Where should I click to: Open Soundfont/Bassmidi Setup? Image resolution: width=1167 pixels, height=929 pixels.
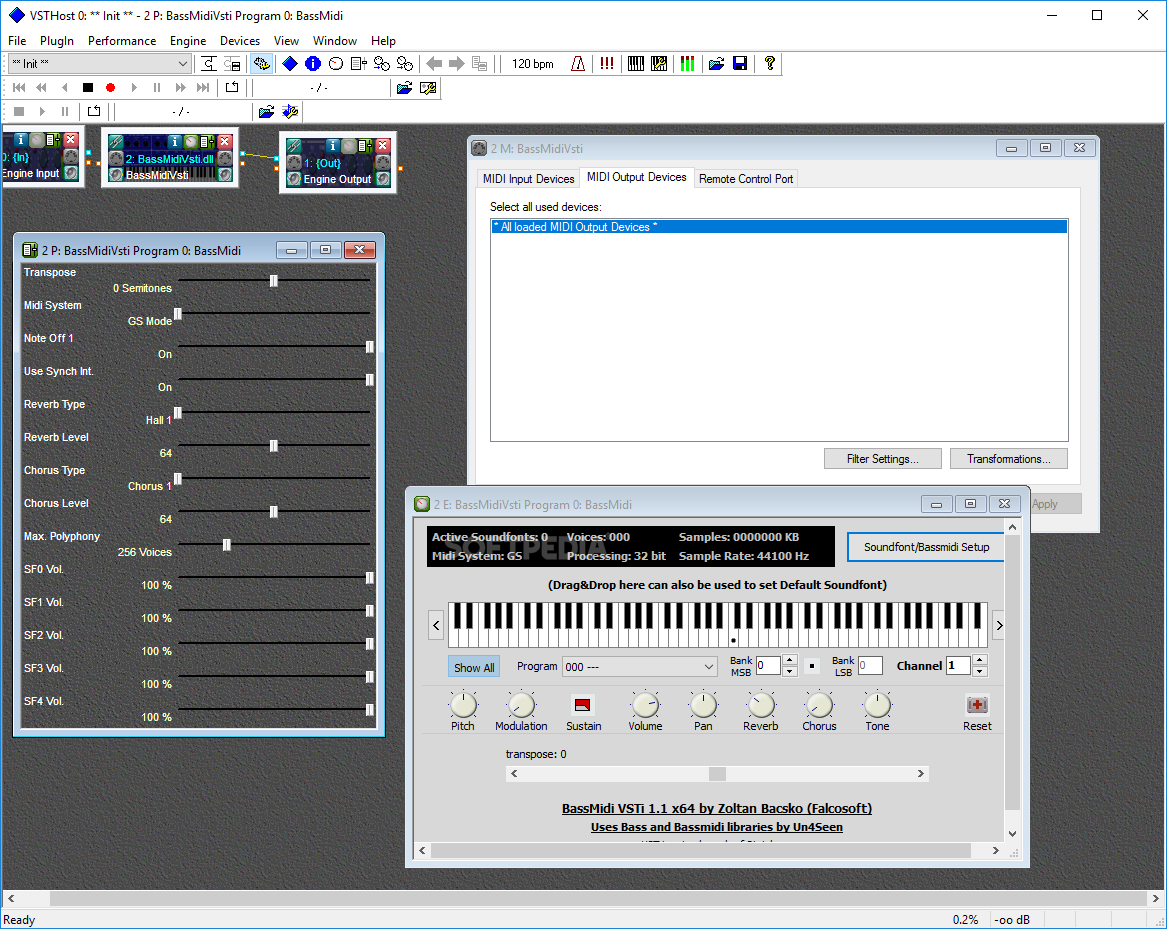tap(926, 547)
